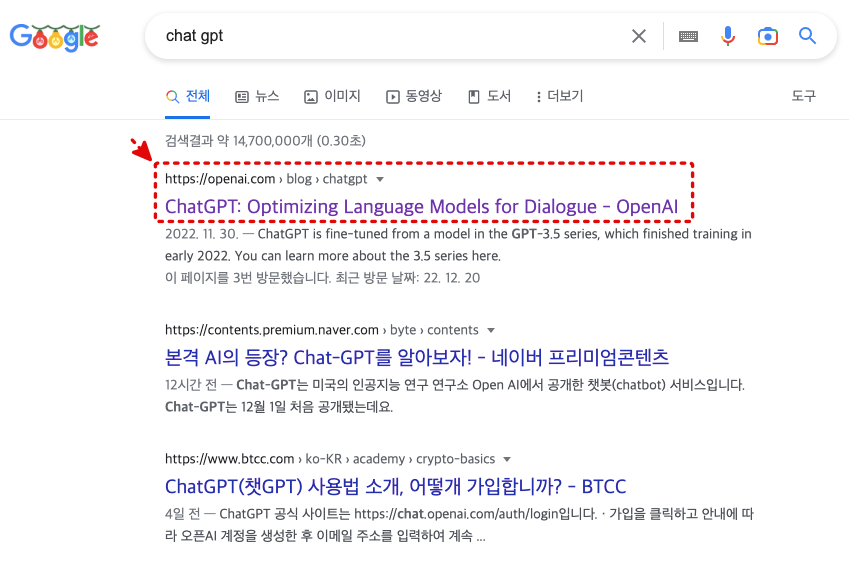Switch to the 도서 tab
Viewport: 849px width, 563px height.
[x=489, y=96]
